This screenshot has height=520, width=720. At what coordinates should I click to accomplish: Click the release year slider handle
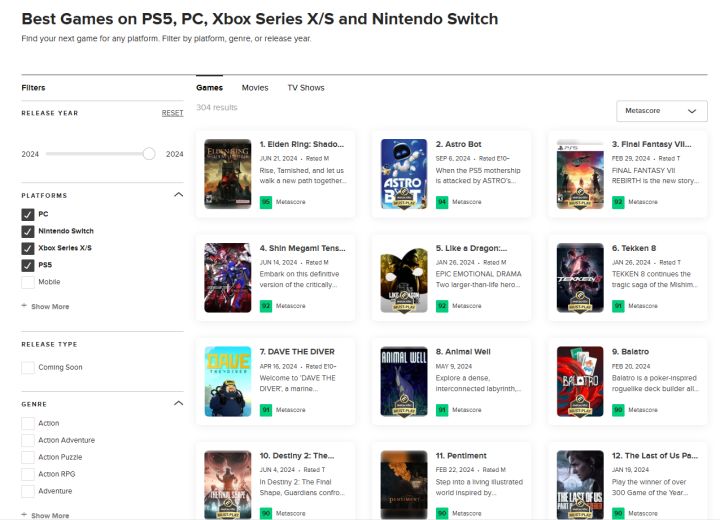coord(149,154)
